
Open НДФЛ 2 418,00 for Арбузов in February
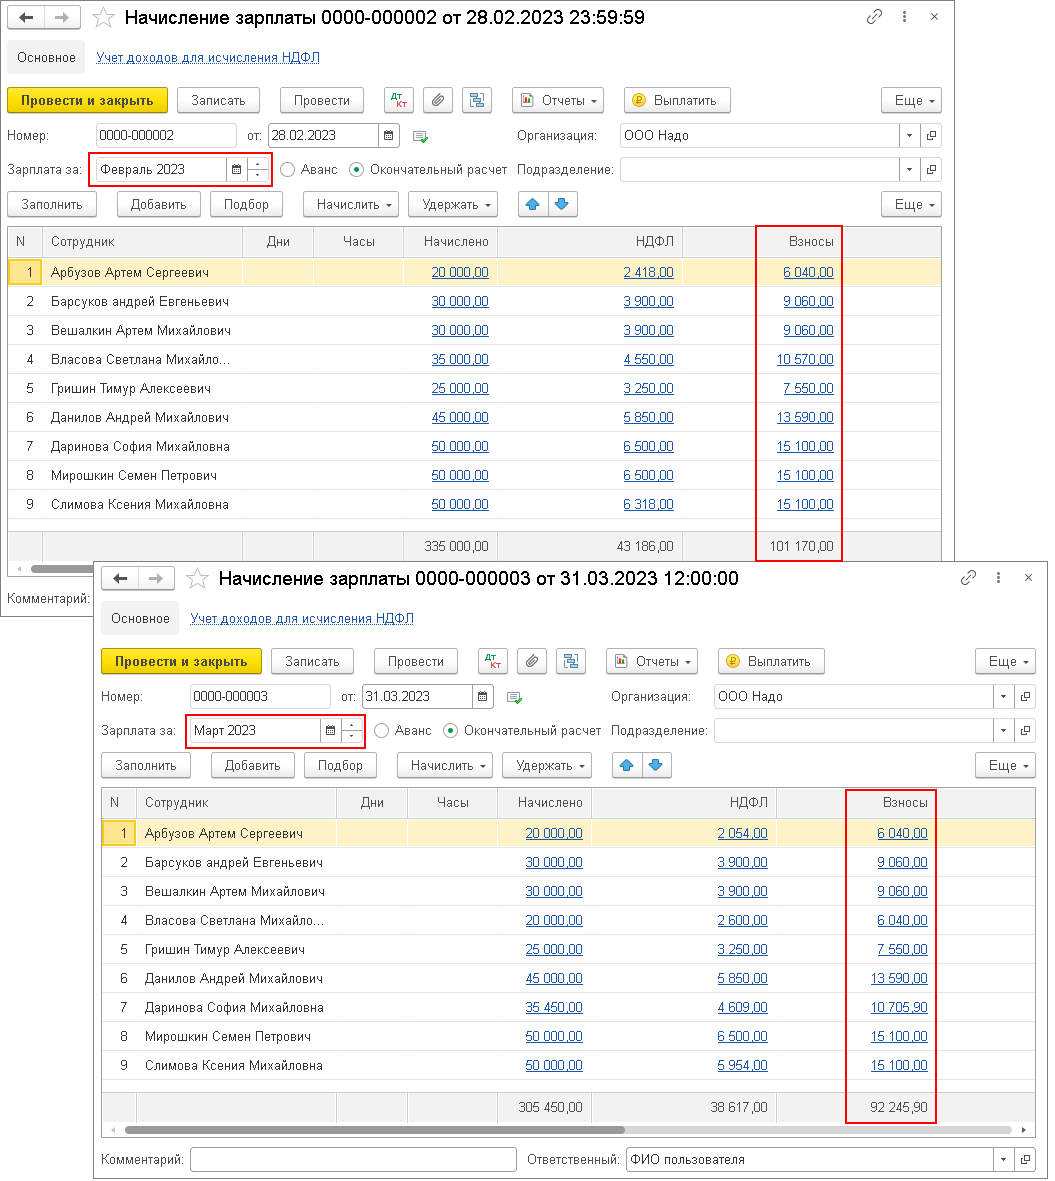[x=648, y=273]
